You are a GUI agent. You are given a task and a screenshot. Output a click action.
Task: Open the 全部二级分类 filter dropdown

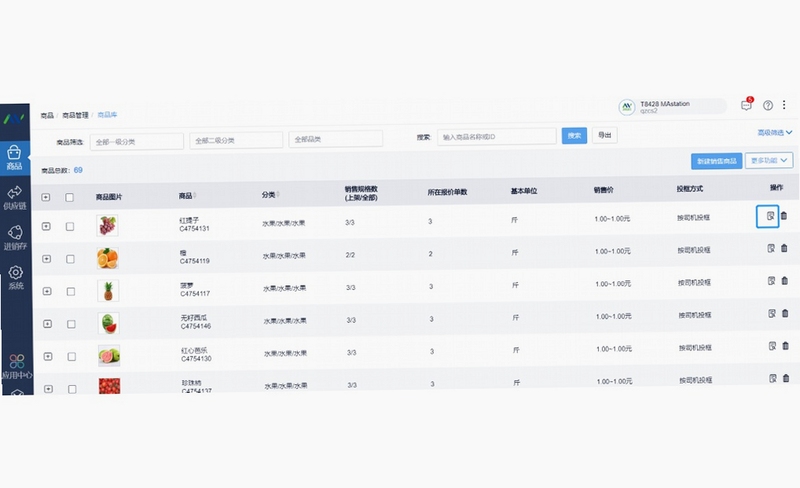click(x=236, y=140)
